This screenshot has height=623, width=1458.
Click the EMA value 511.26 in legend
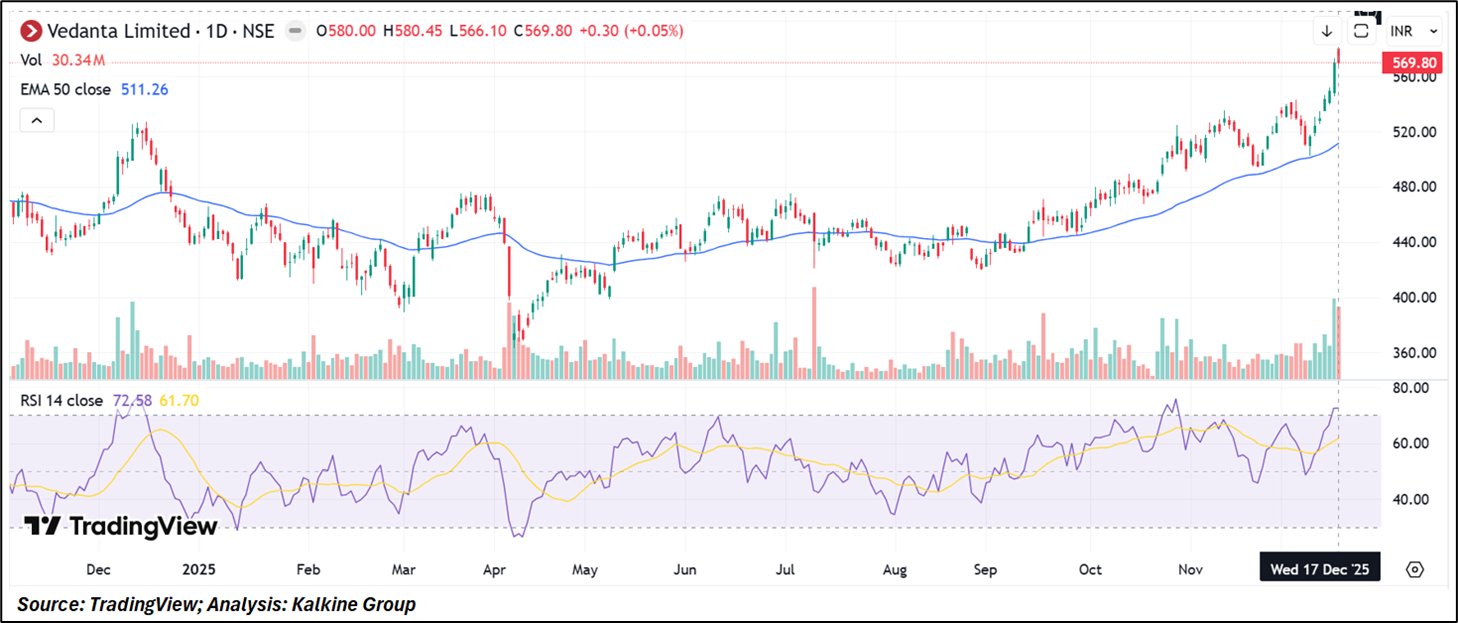[145, 90]
